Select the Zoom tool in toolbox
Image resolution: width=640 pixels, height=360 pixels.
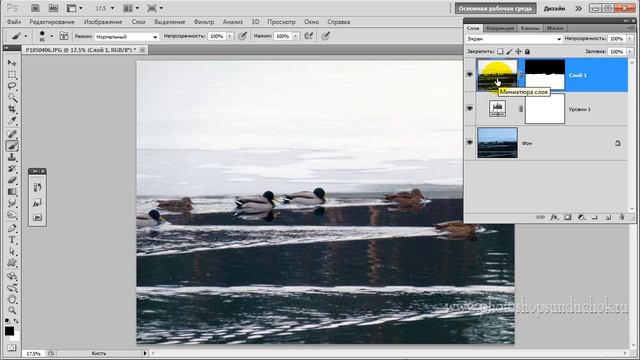pos(12,311)
